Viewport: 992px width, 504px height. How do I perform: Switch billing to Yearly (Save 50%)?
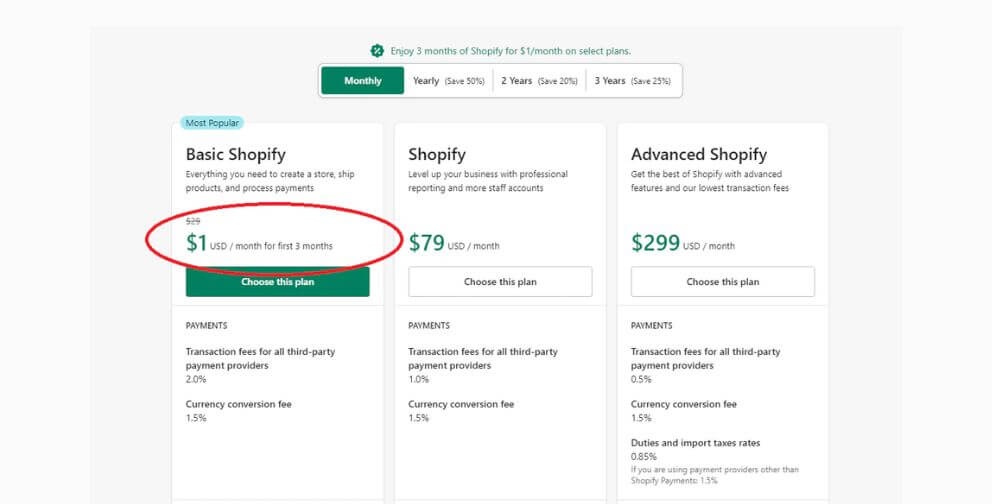coord(449,81)
